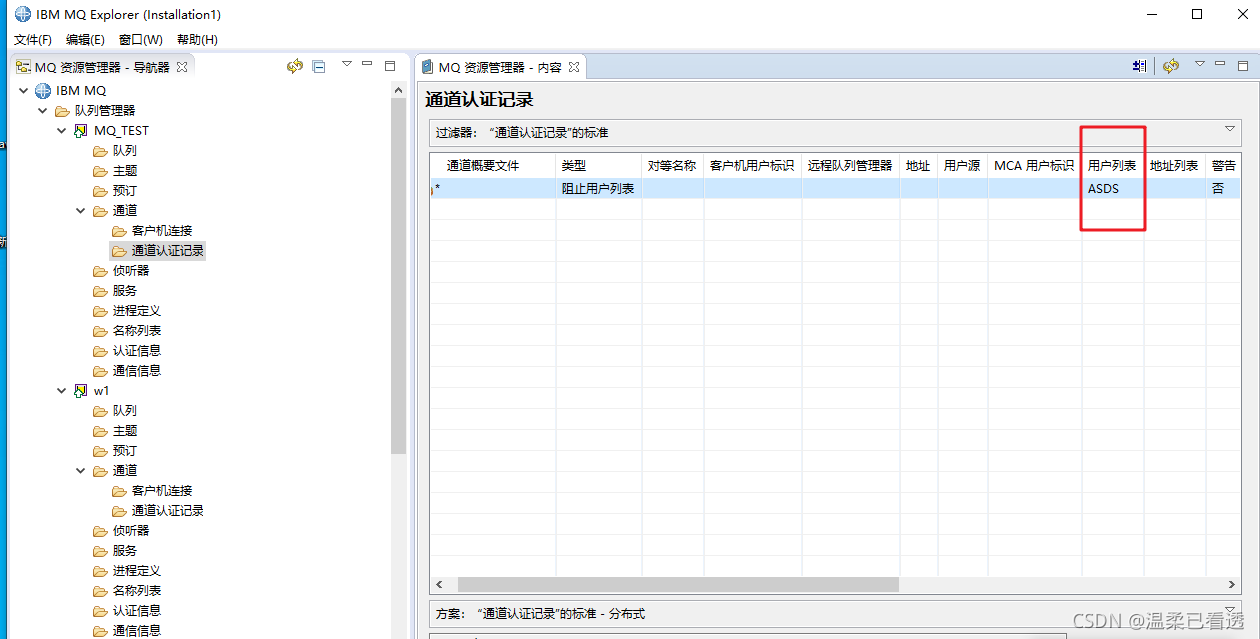
Task: Open 客户机连接 under MQ_TEST 通道
Action: 162,231
